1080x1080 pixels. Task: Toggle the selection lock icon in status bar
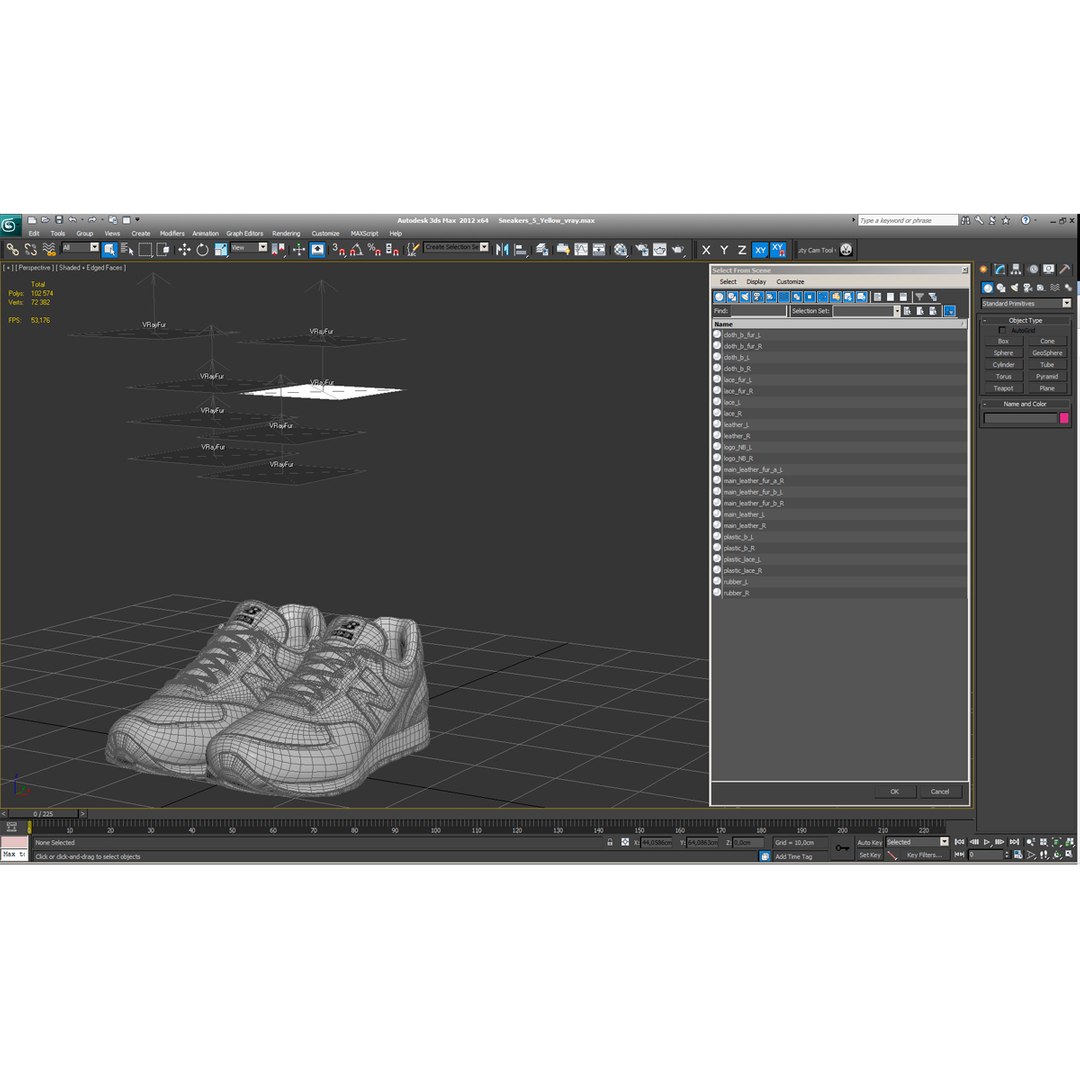[610, 842]
